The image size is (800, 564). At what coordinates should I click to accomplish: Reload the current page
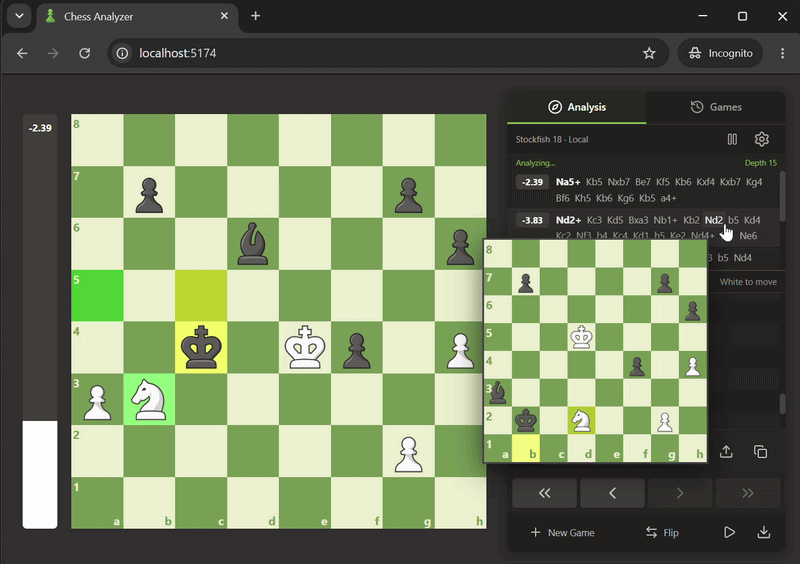85,53
